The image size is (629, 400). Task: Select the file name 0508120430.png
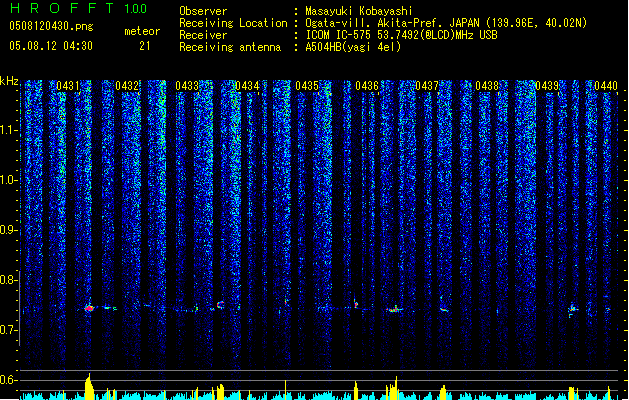51,26
